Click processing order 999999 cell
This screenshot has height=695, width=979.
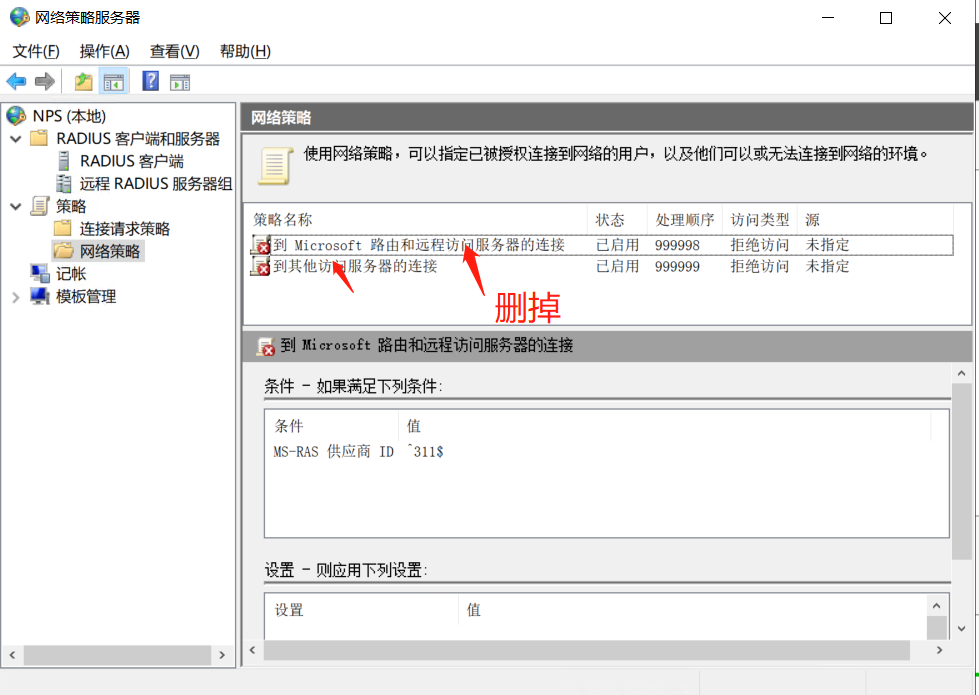[677, 267]
